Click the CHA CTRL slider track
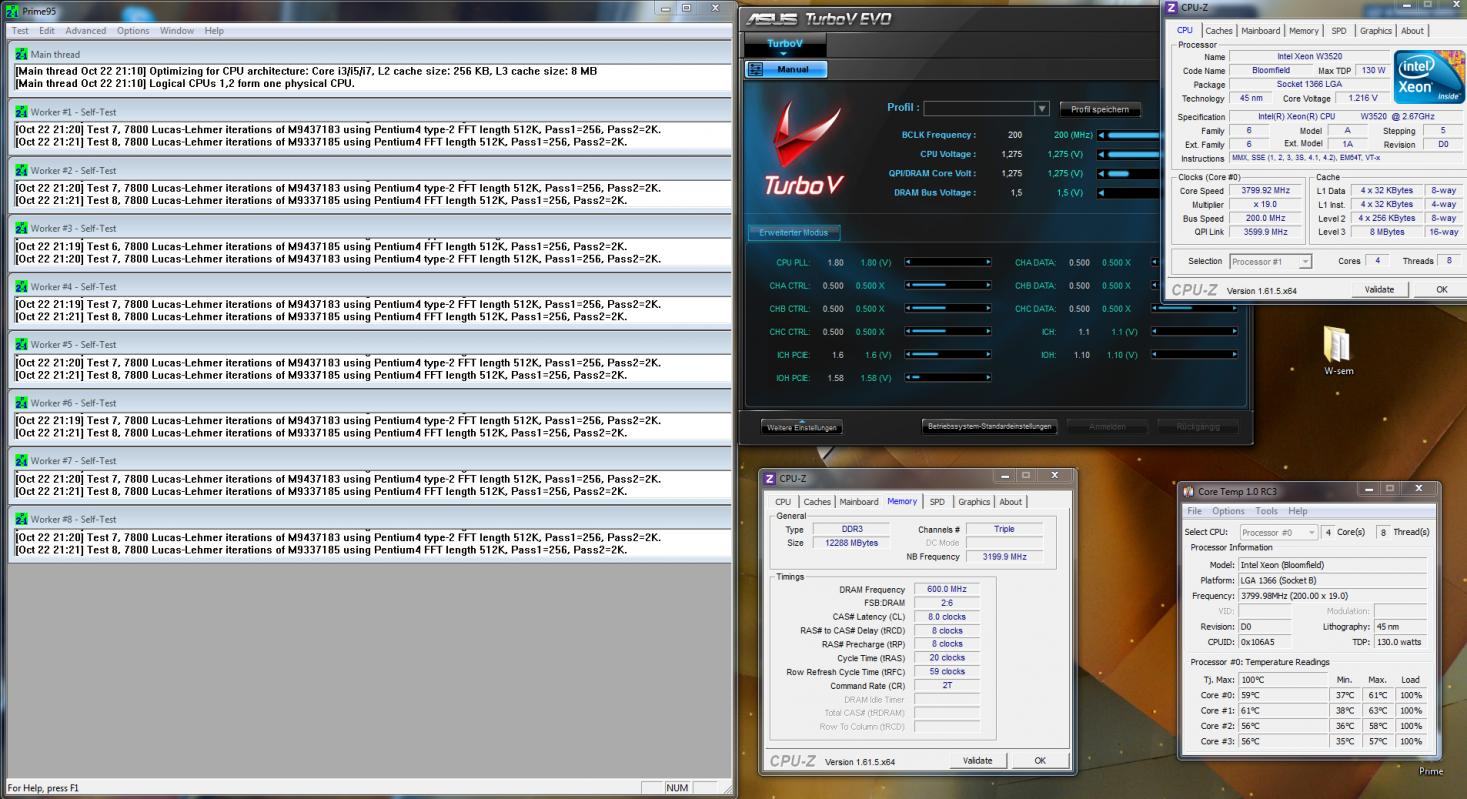Image resolution: width=1467 pixels, height=799 pixels. [948, 285]
